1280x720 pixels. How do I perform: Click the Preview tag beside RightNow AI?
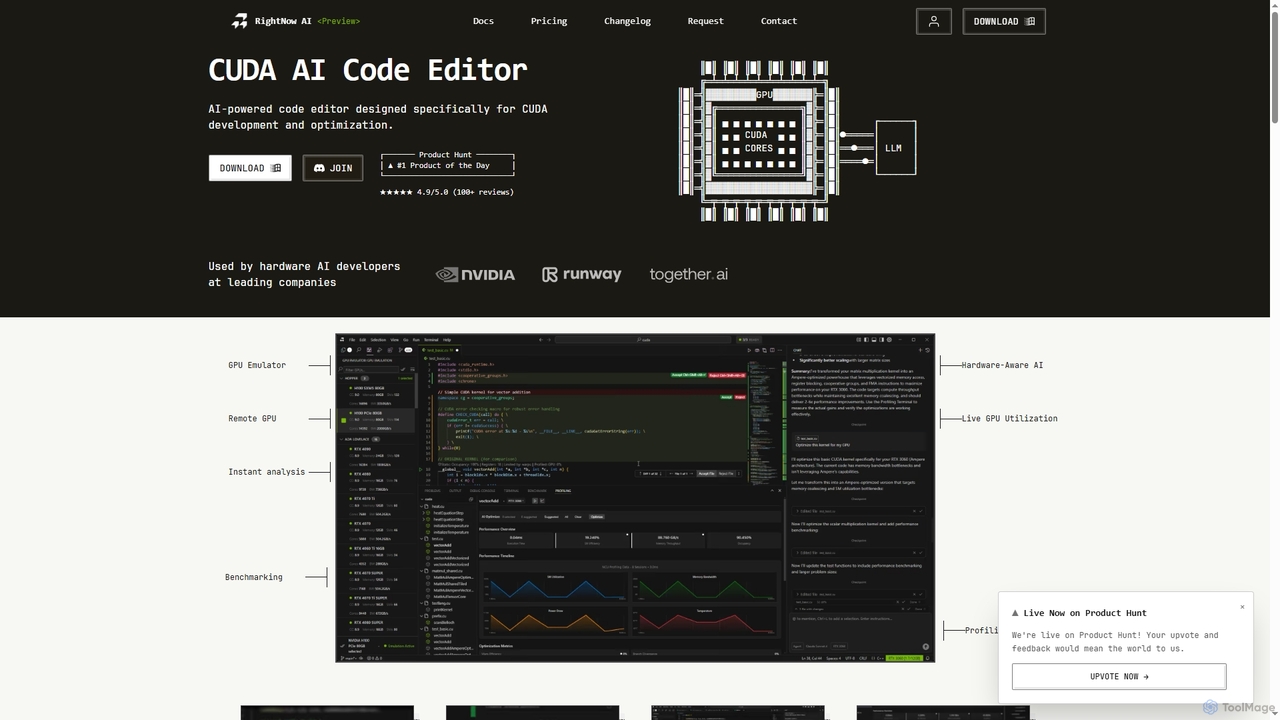coord(338,21)
